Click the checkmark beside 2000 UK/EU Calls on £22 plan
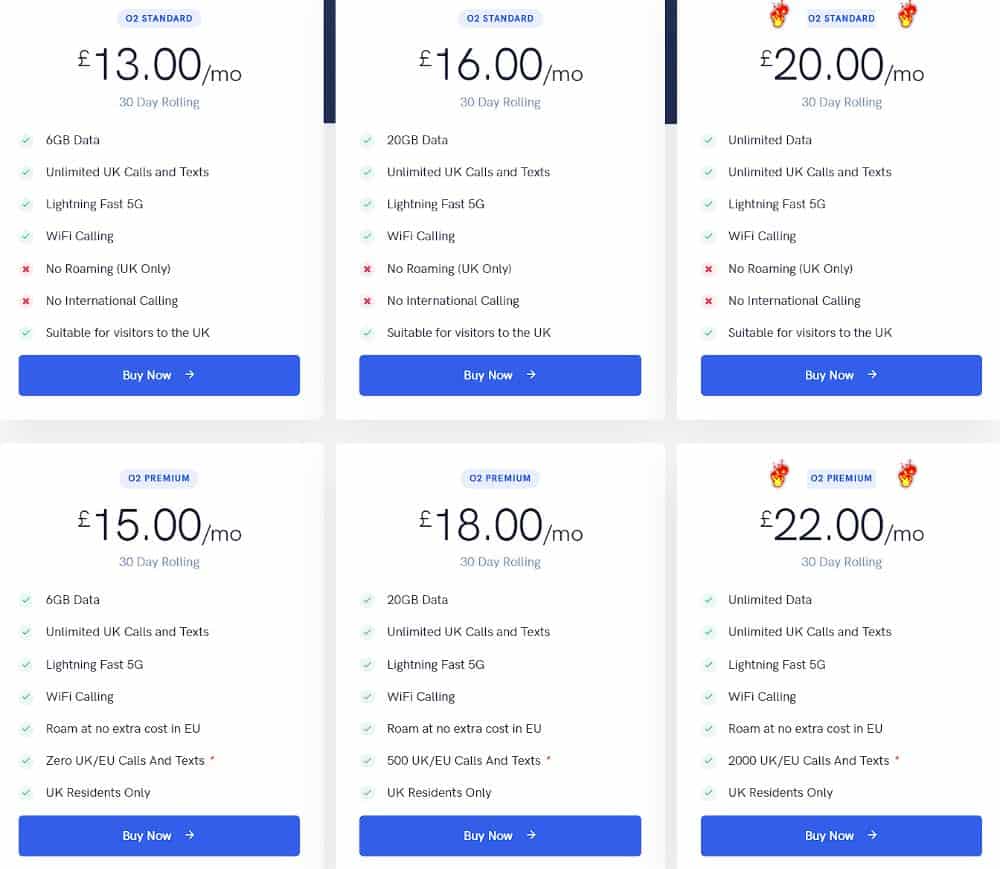The image size is (1000, 869). (x=708, y=760)
